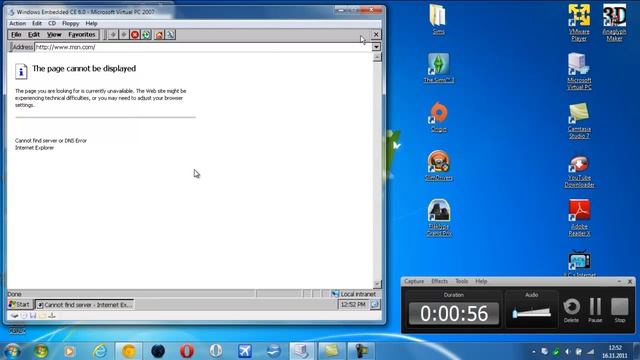Viewport: 640px width, 360px height.
Task: Click the Address bar URL field
Action: point(203,47)
